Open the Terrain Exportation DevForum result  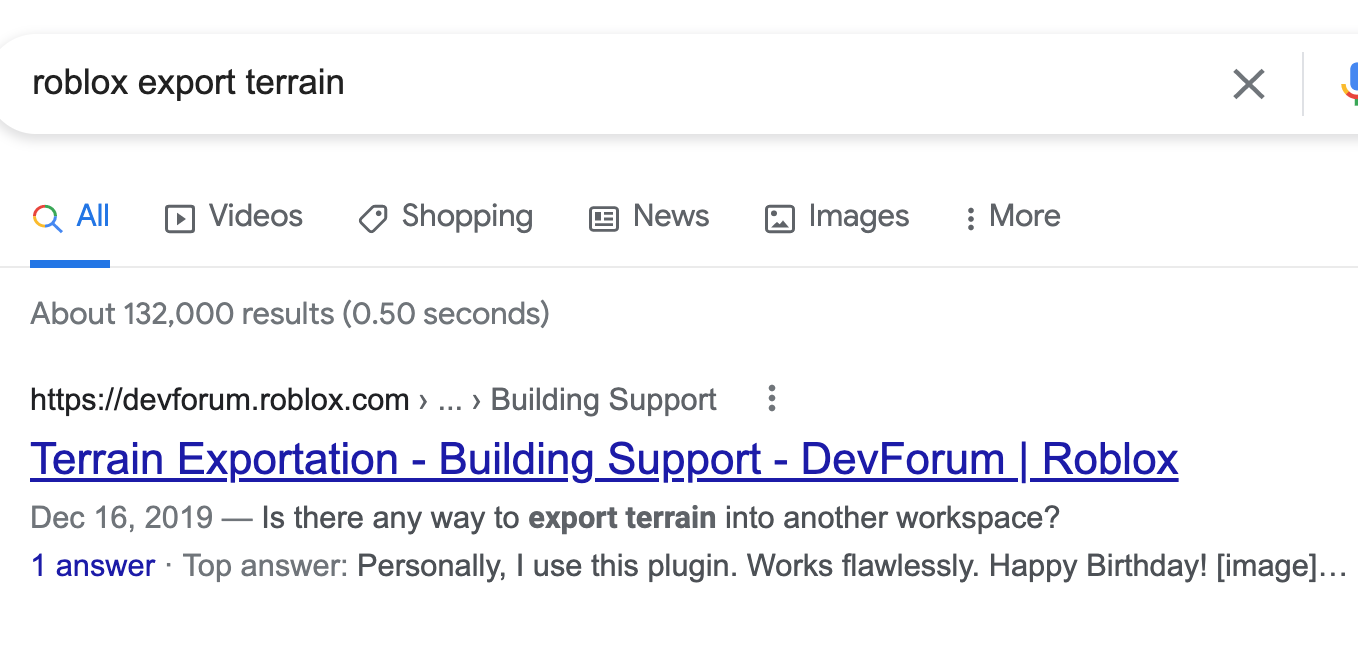coord(604,460)
